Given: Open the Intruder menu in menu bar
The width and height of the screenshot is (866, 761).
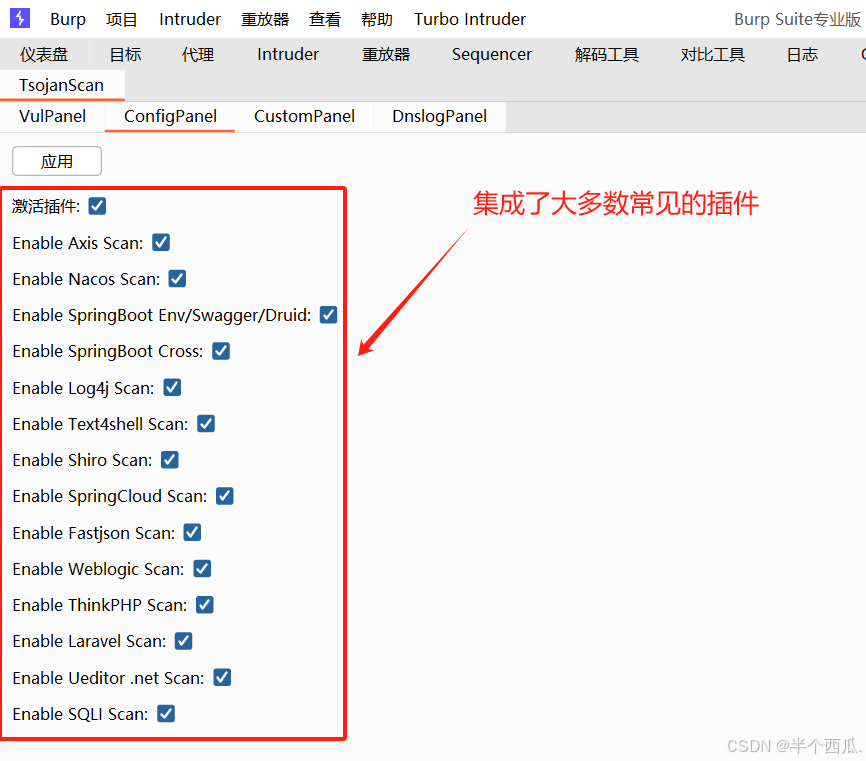Looking at the screenshot, I should pos(190,19).
